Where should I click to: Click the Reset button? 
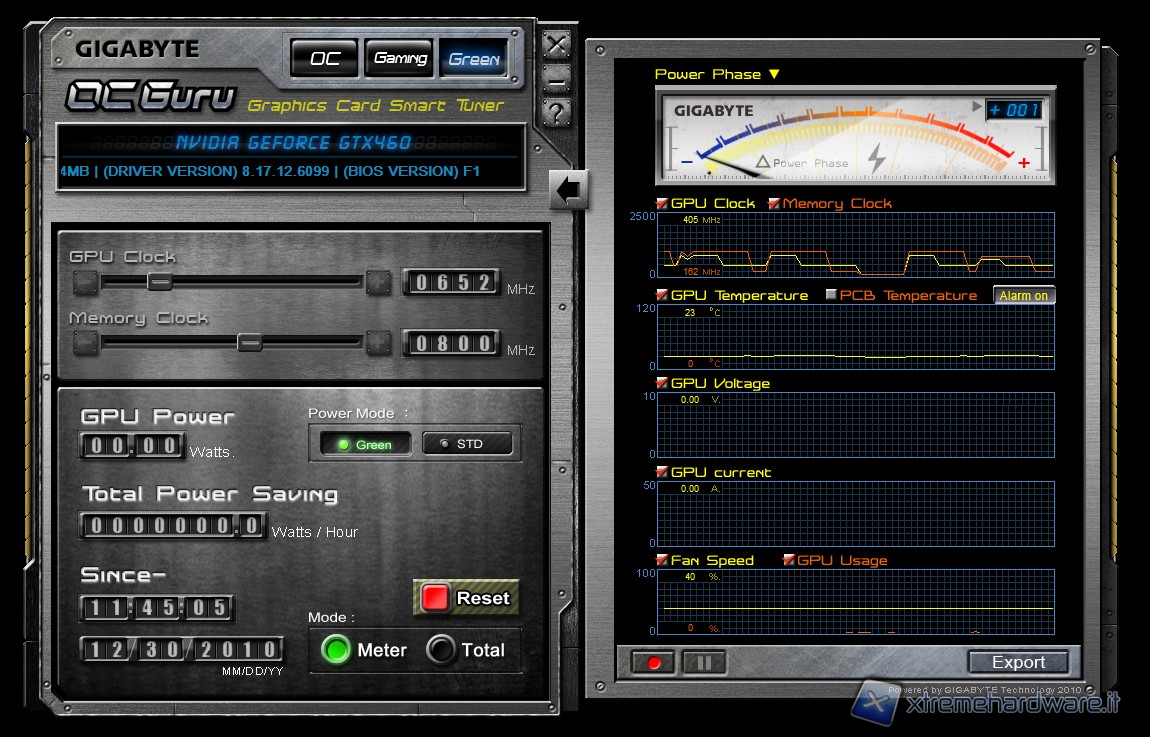[x=466, y=598]
